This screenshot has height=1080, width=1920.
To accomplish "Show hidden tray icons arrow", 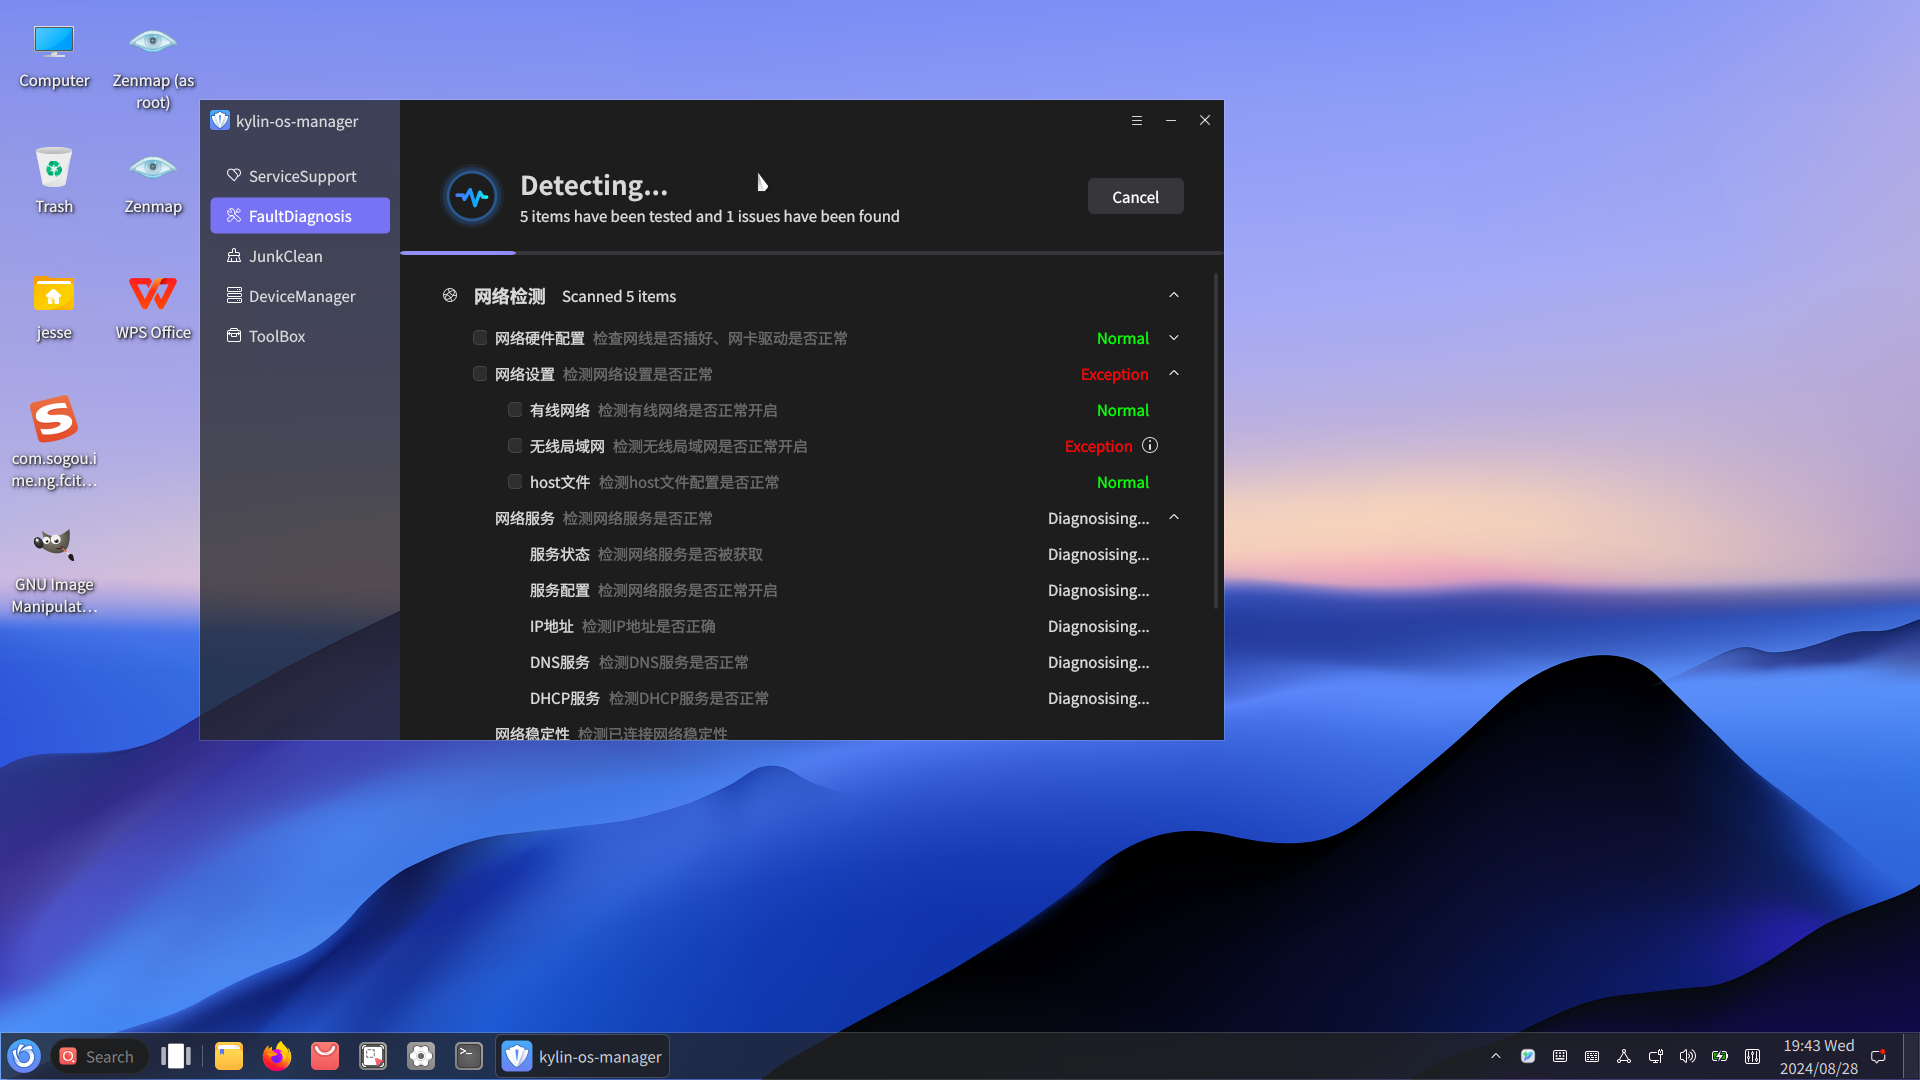I will [x=1496, y=1056].
